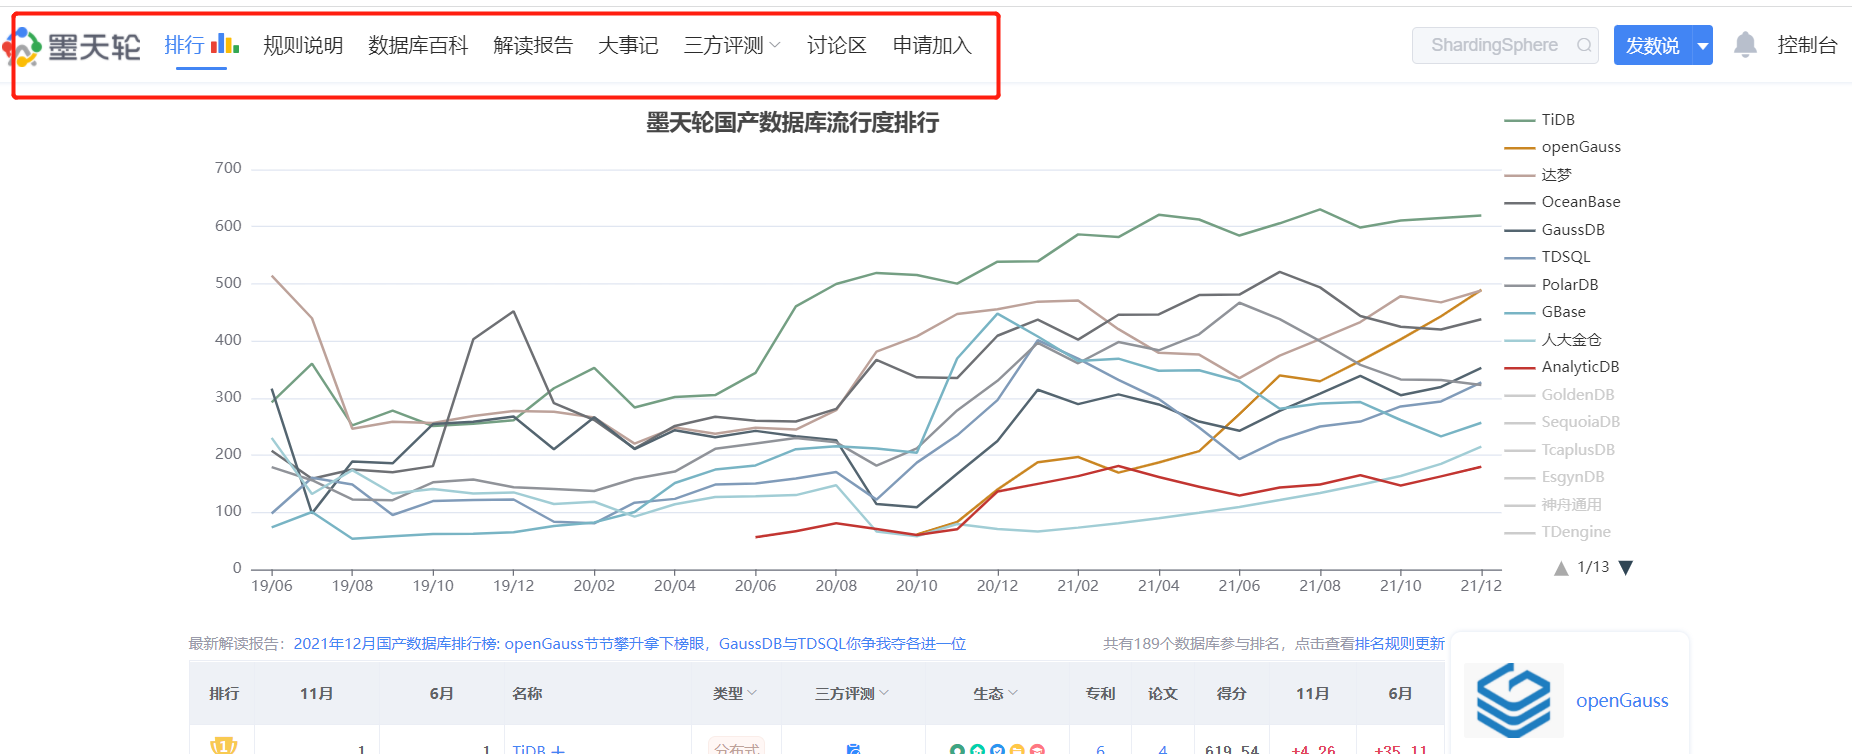Image resolution: width=1852 pixels, height=754 pixels.
Task: Open the 发数说 dropdown arrow
Action: coord(1703,45)
